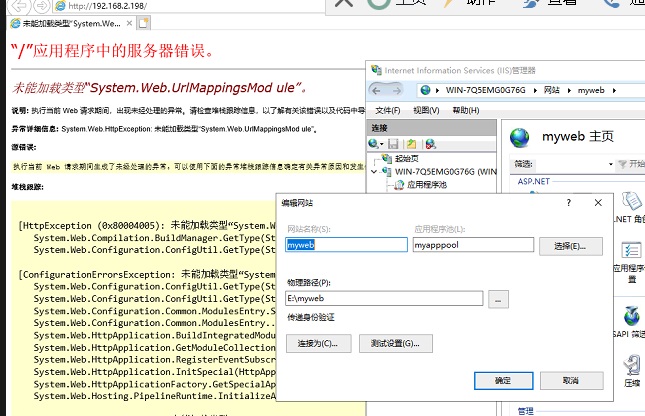
Task: Click the 物理路径 input field
Action: [x=384, y=298]
